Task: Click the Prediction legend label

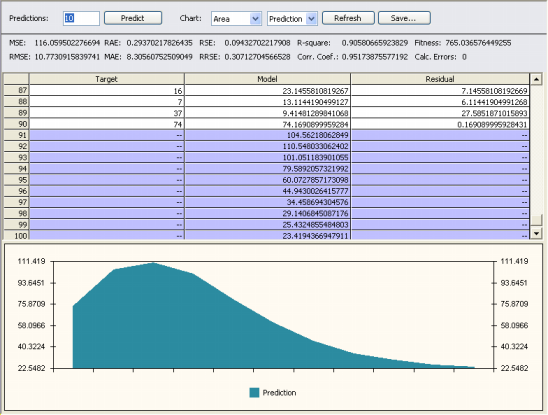Action: click(279, 393)
